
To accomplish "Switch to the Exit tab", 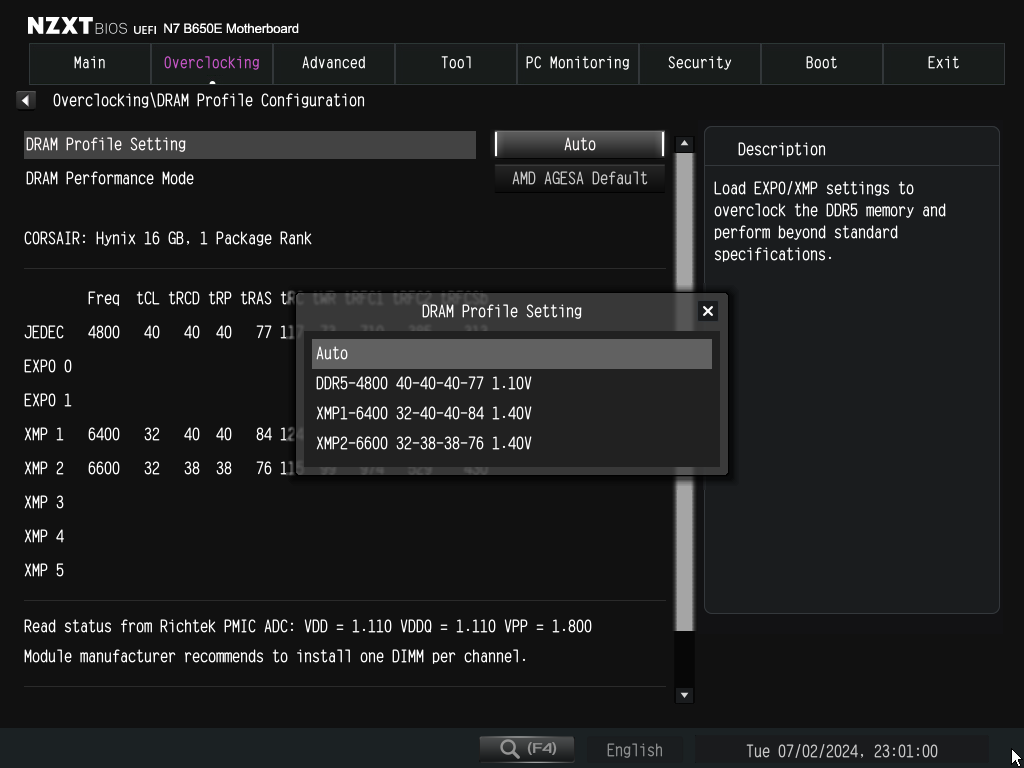I will (944, 63).
